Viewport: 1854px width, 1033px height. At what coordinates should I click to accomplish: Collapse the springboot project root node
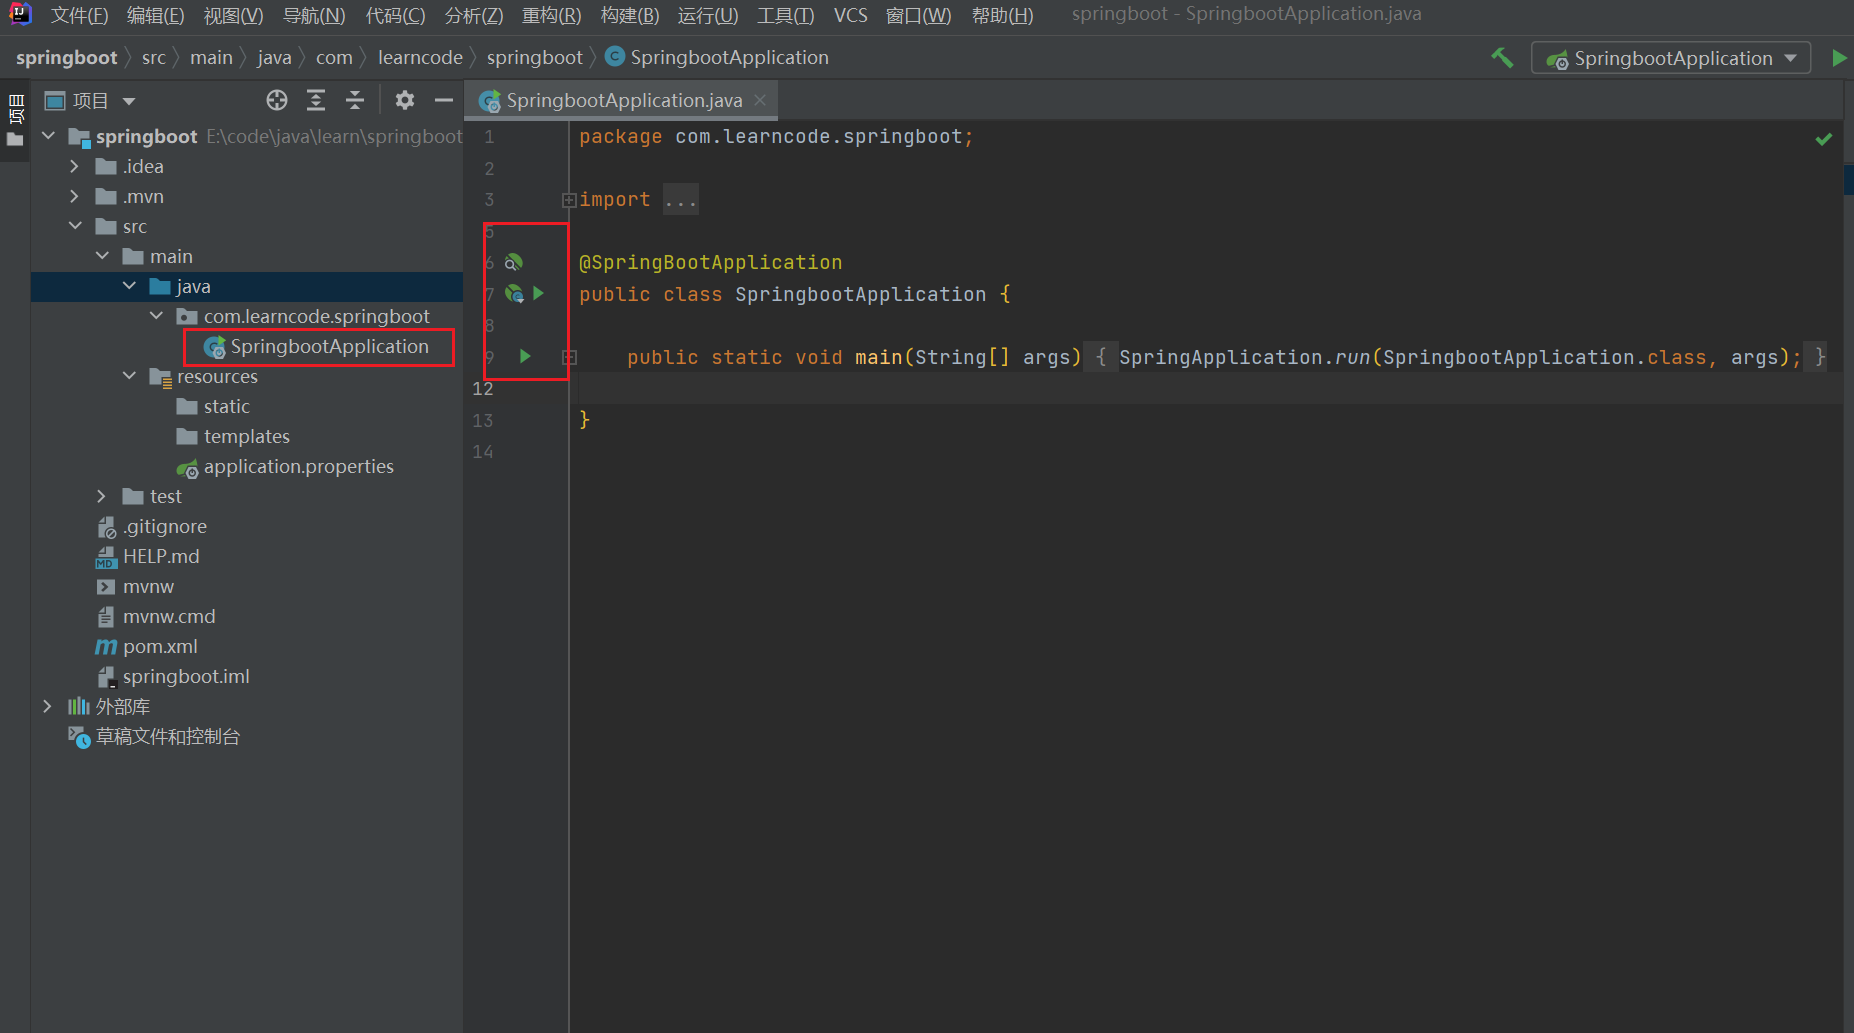[x=48, y=135]
